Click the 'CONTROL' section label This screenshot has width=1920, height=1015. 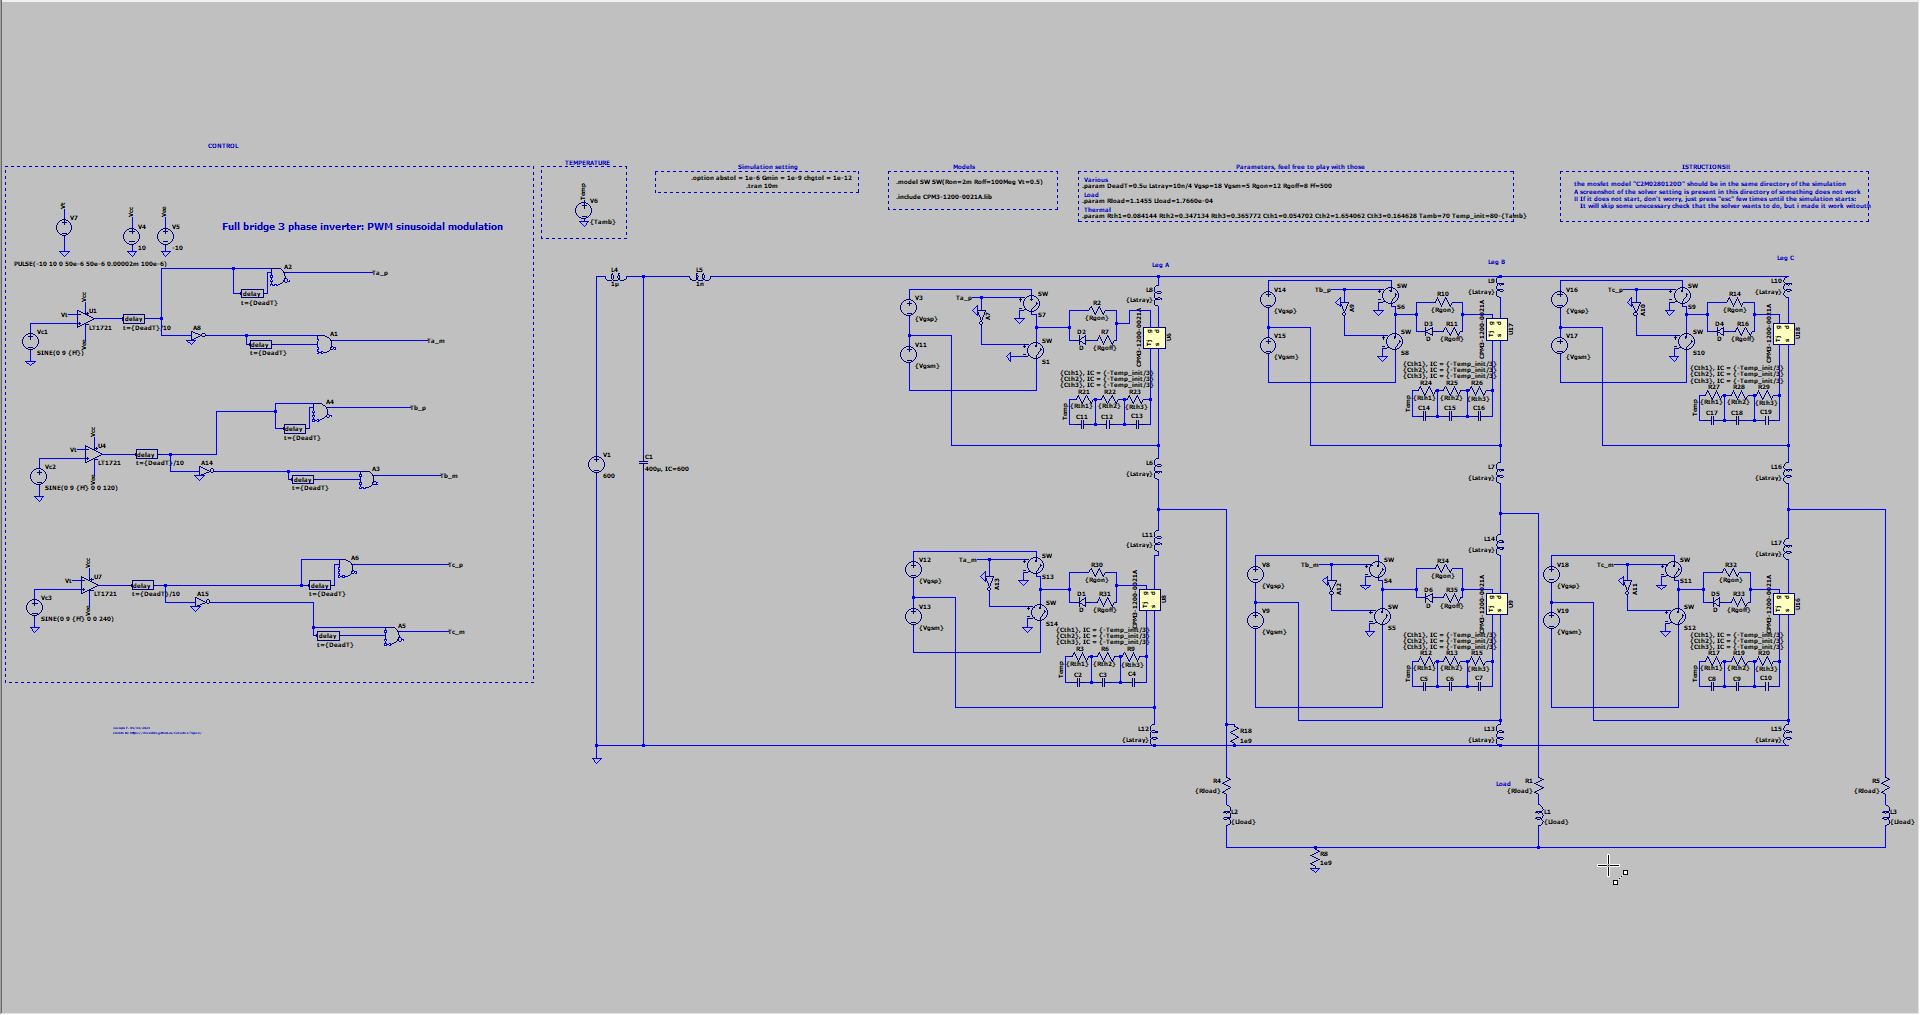(x=223, y=146)
